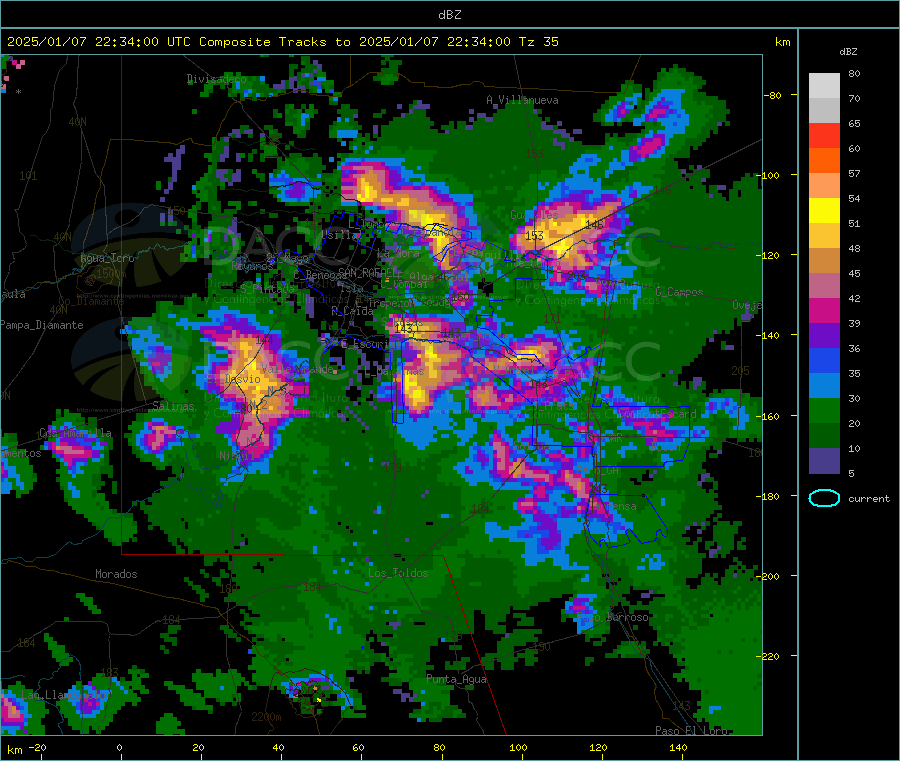This screenshot has width=900, height=761.
Task: Select the 'Morados' place label
Action: pos(116,574)
